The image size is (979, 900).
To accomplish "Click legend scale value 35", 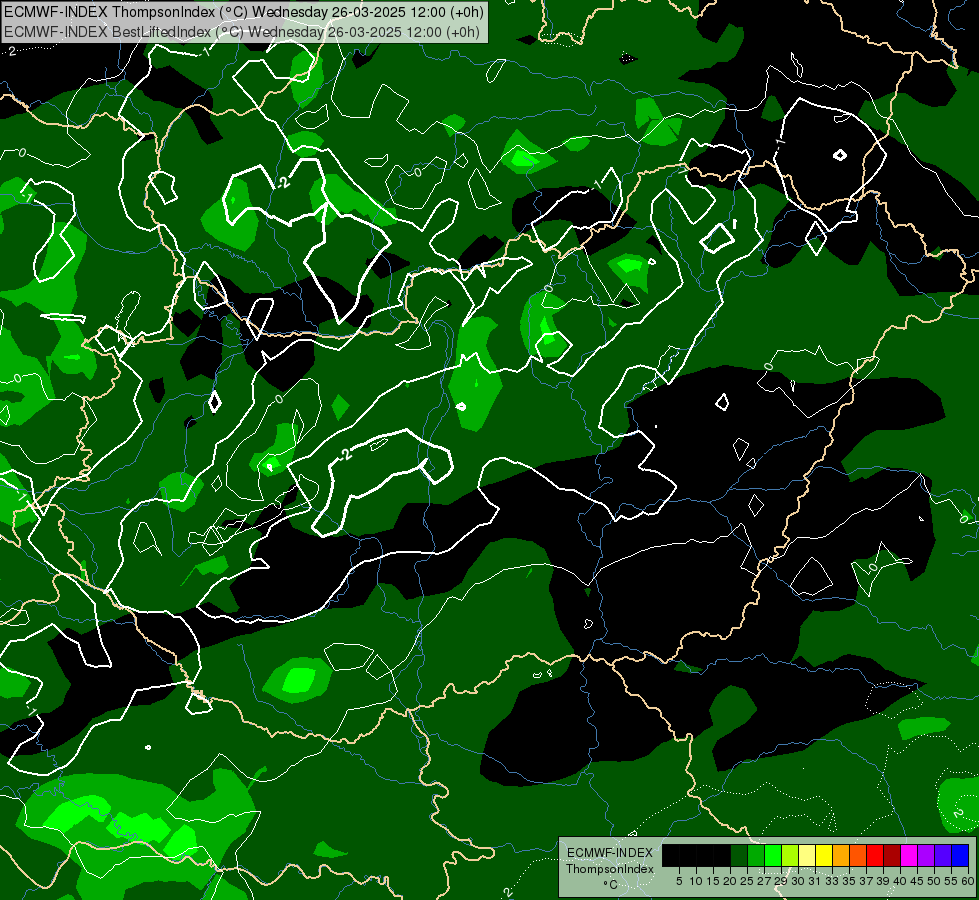I will tap(849, 881).
